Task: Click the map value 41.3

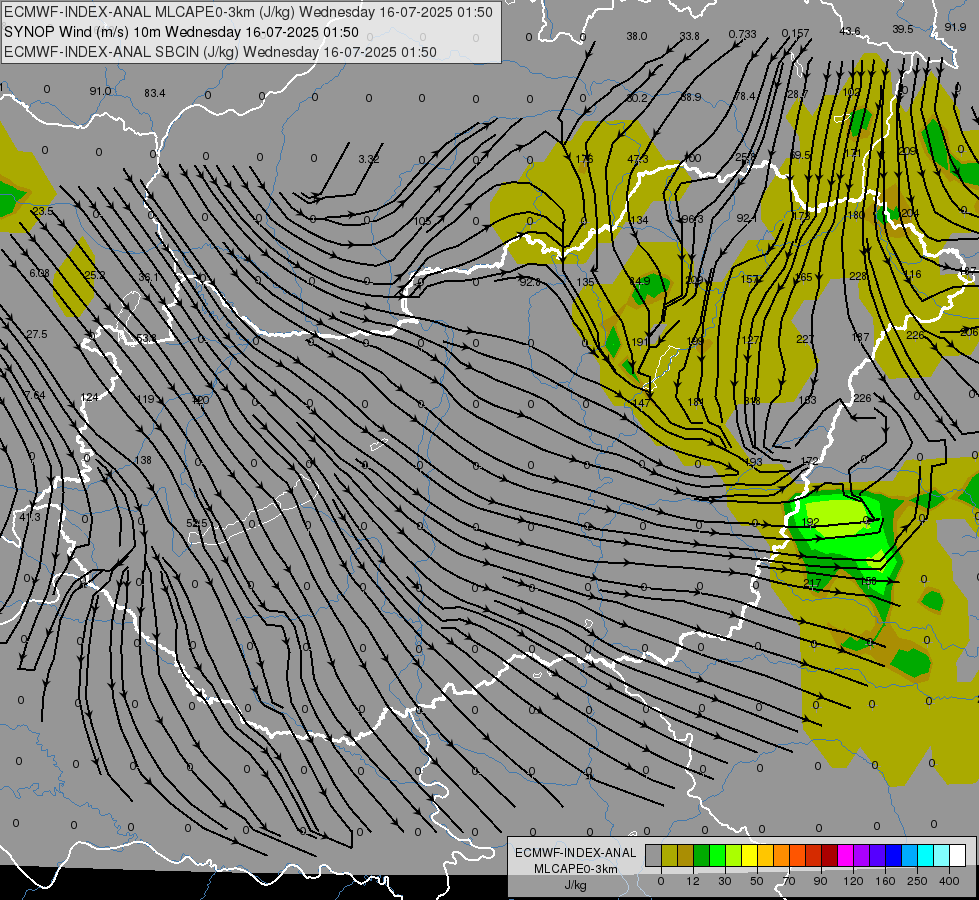Action: [x=30, y=517]
